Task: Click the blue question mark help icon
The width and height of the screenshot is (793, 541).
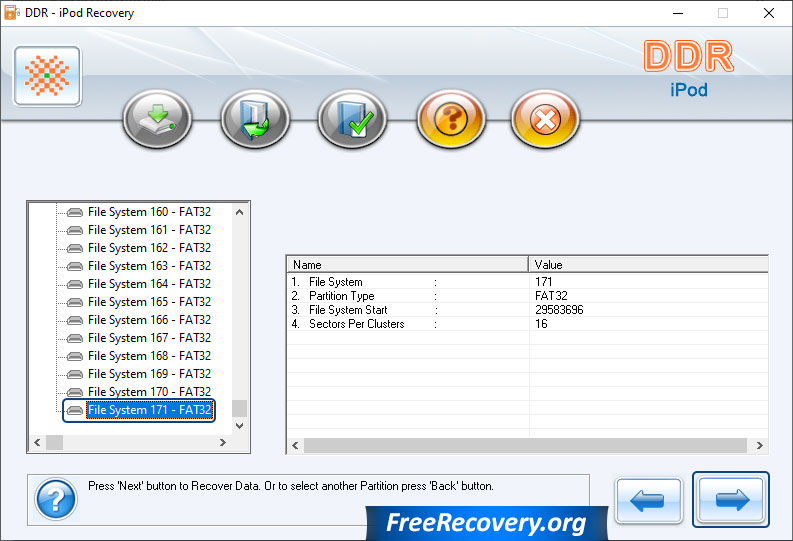Action: (56, 500)
